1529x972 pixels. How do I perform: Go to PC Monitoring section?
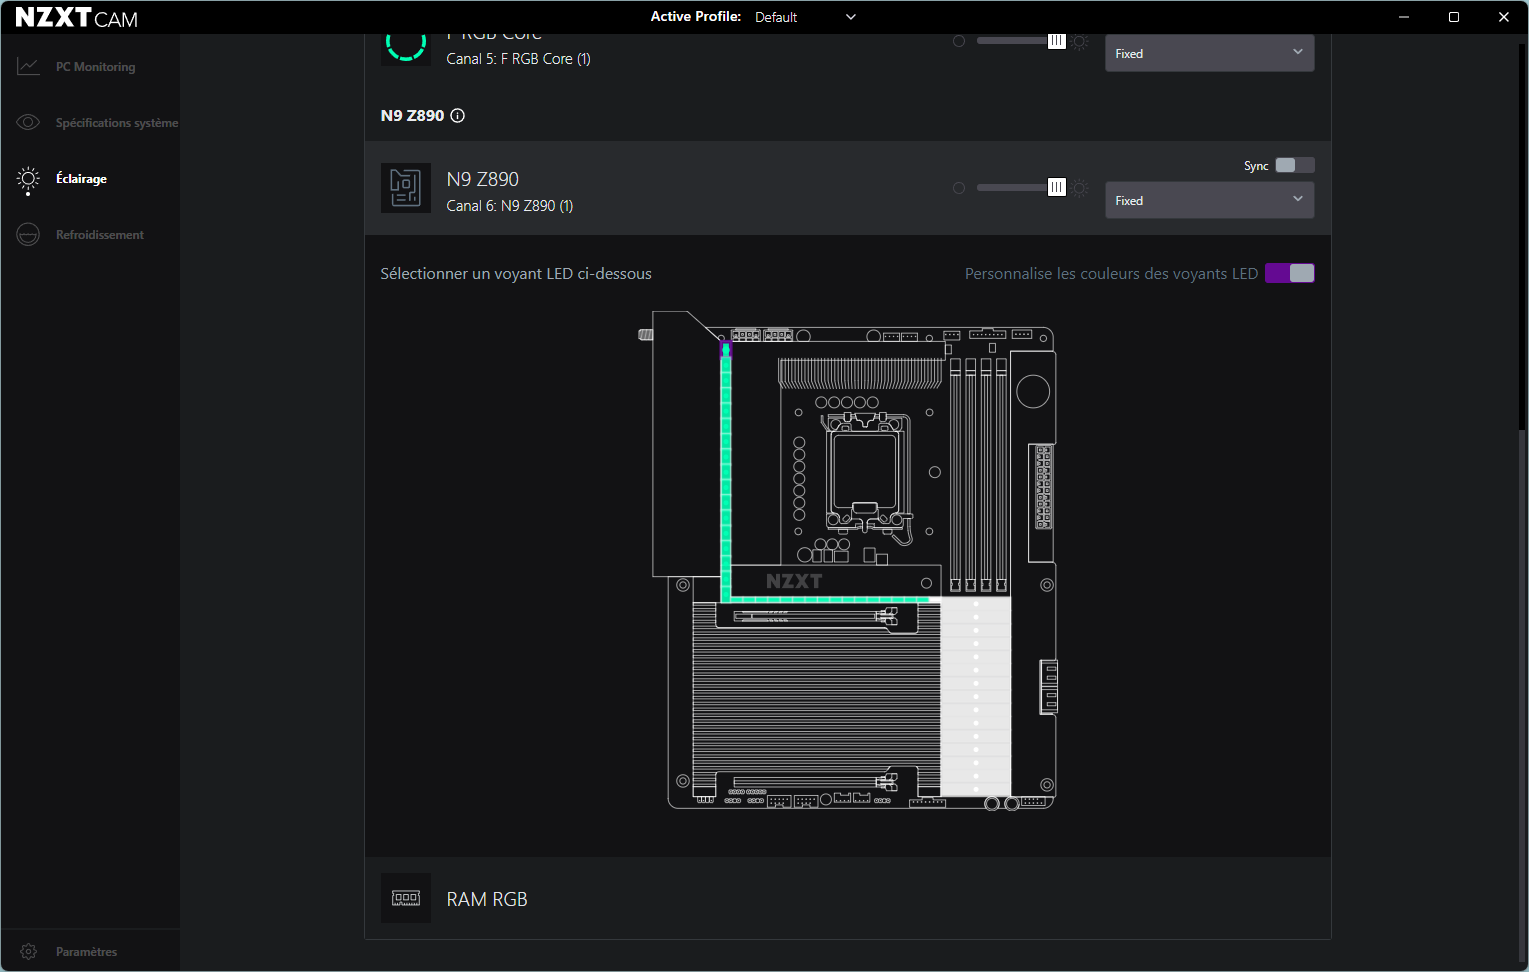95,67
